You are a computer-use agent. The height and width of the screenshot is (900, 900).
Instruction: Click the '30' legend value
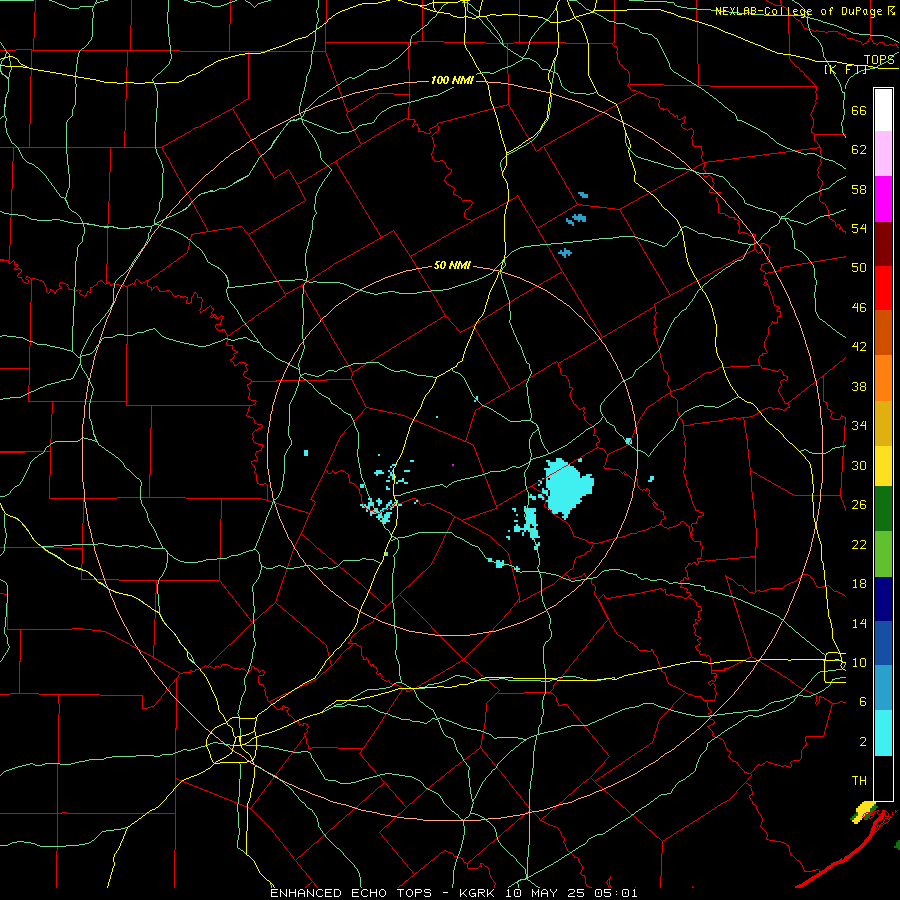click(859, 465)
